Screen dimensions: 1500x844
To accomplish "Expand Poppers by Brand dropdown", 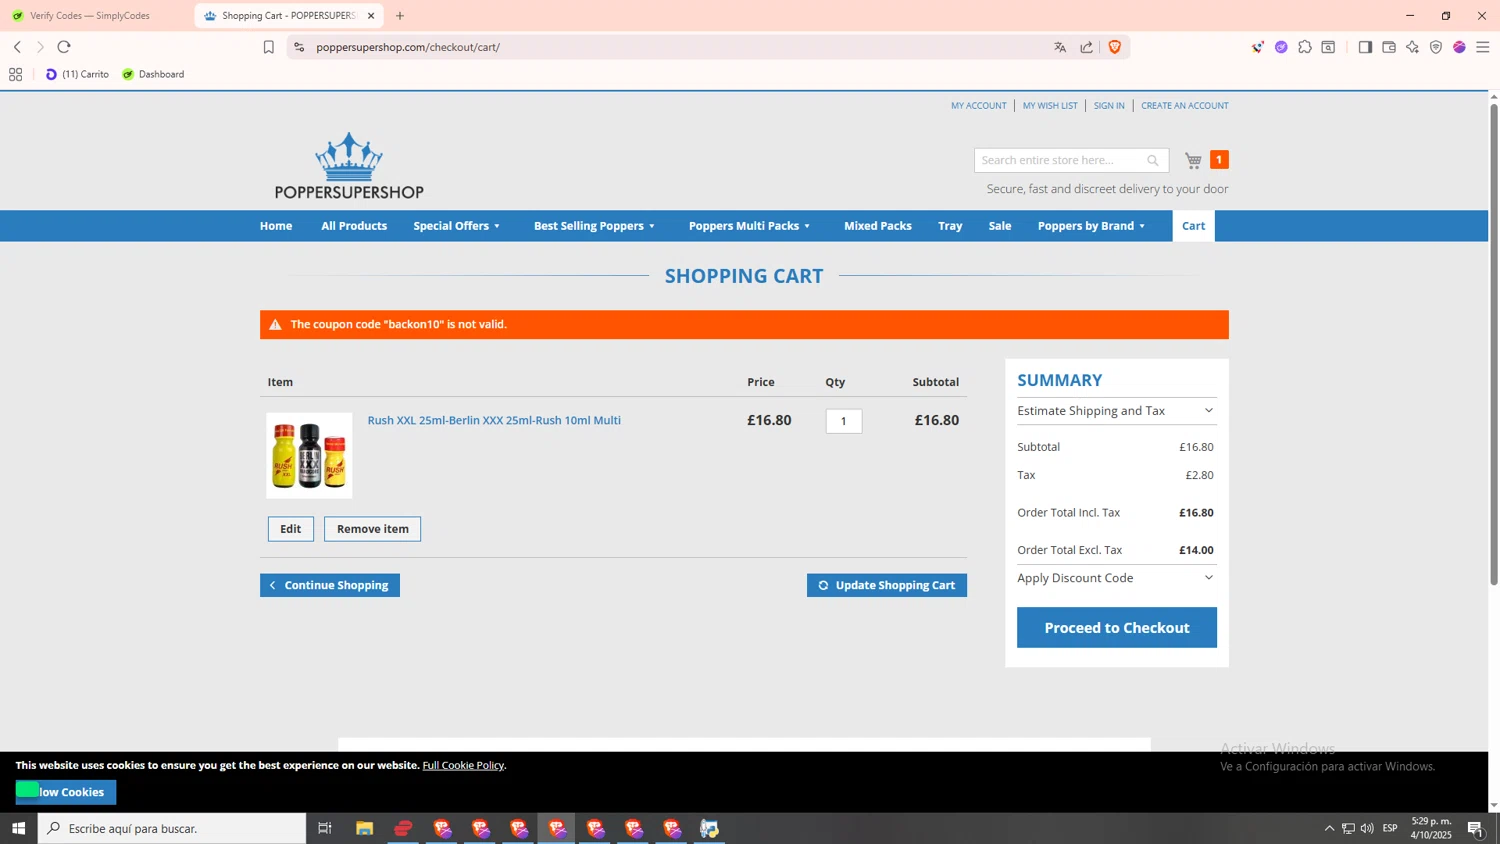I will [x=1091, y=226].
